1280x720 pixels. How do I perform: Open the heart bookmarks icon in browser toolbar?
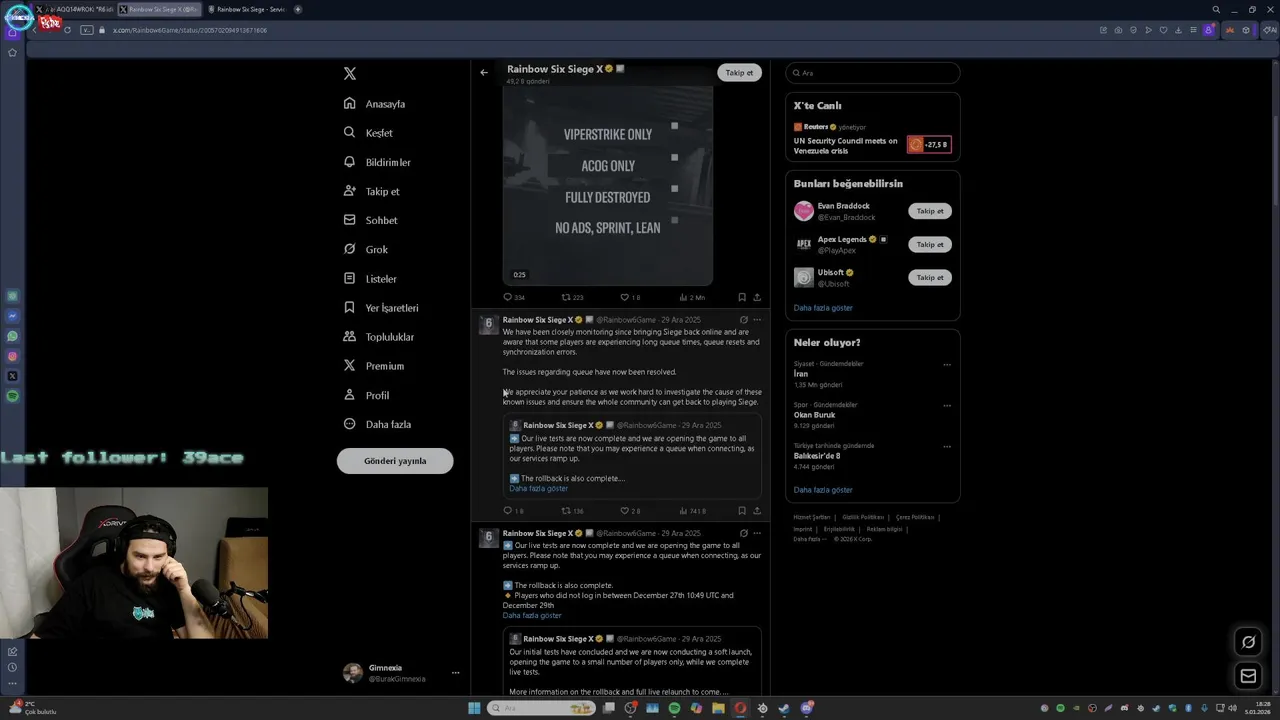click(1163, 30)
